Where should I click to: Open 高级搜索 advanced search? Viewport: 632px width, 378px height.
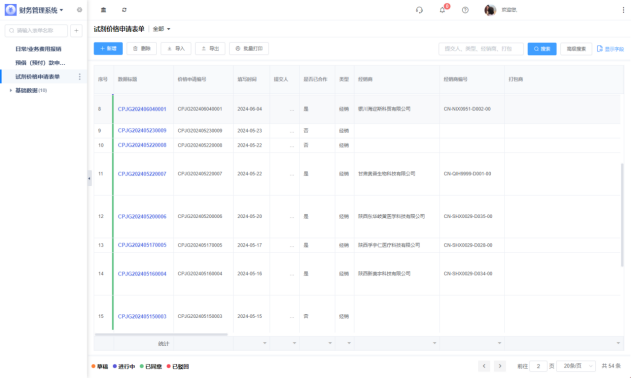(576, 49)
